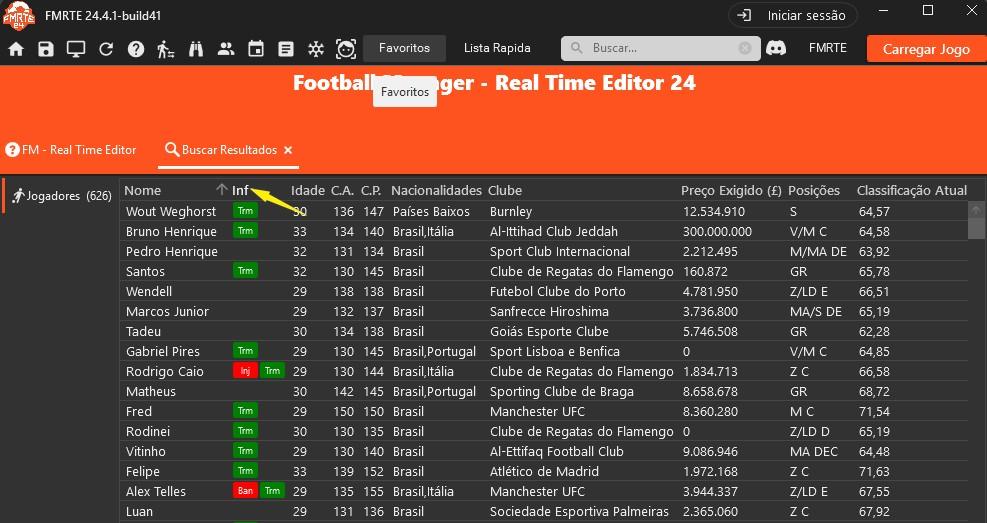This screenshot has width=987, height=523.
Task: Click the magnifier icon in search box
Action: (x=575, y=48)
